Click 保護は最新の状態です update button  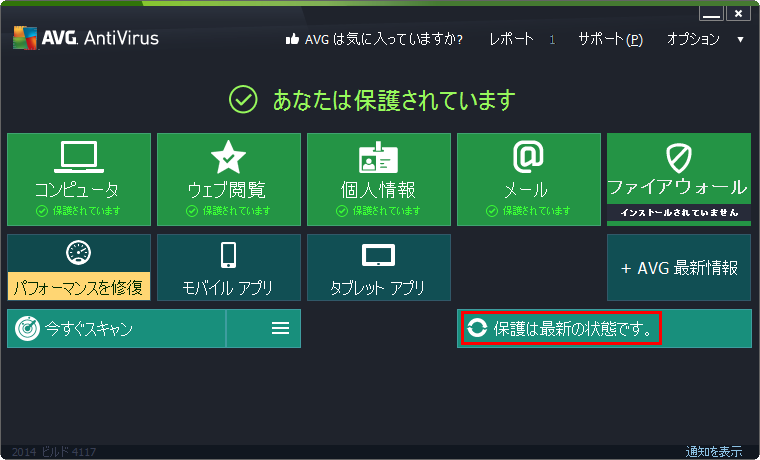pos(604,328)
